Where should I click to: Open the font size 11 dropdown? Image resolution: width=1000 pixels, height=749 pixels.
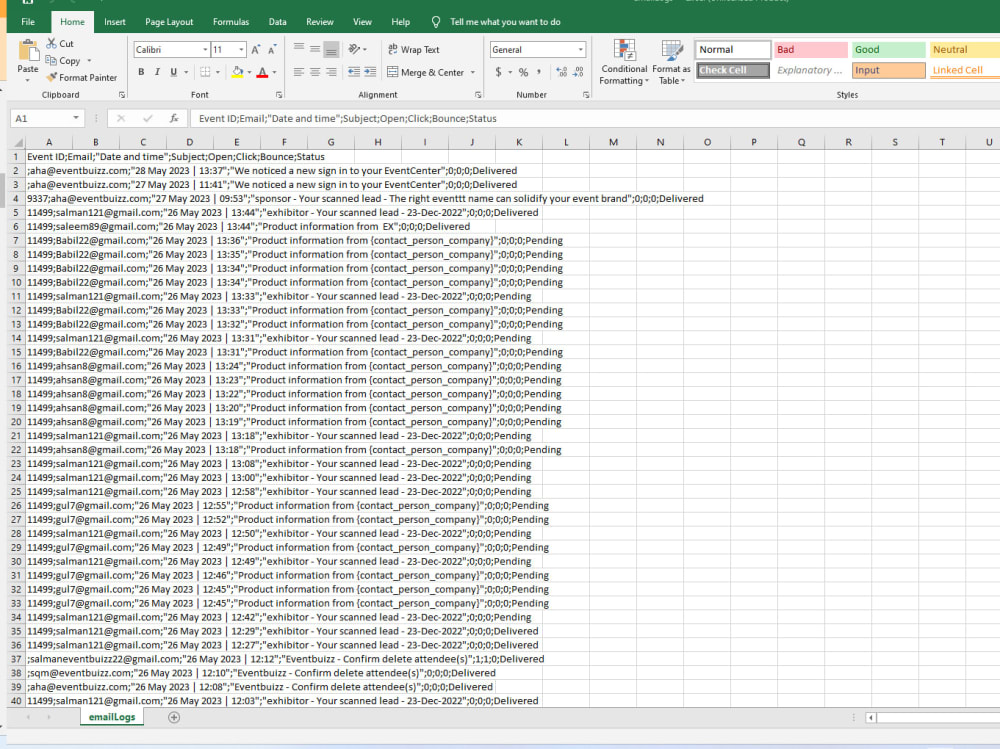241,50
